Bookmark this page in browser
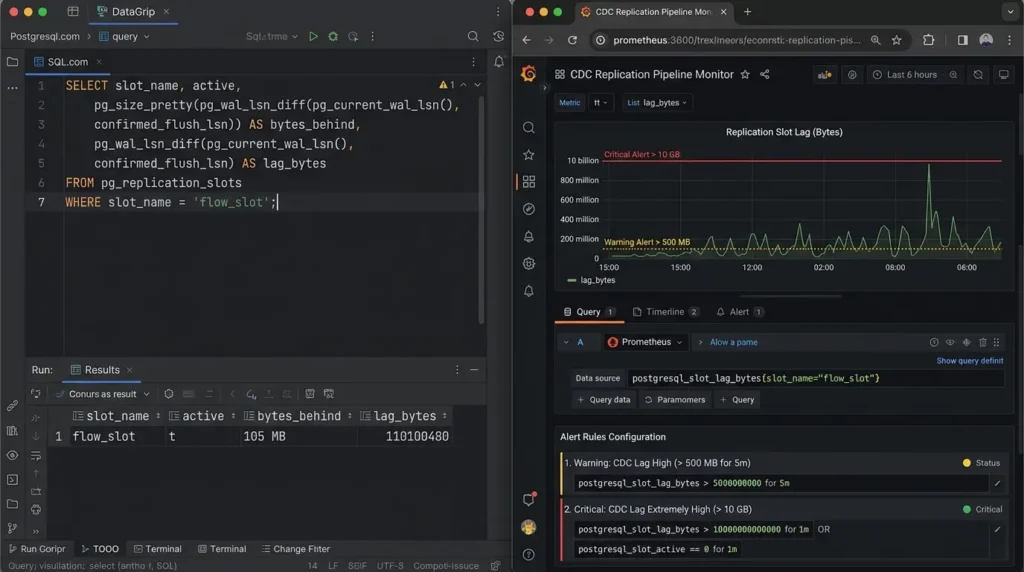 pyautogui.click(x=897, y=40)
